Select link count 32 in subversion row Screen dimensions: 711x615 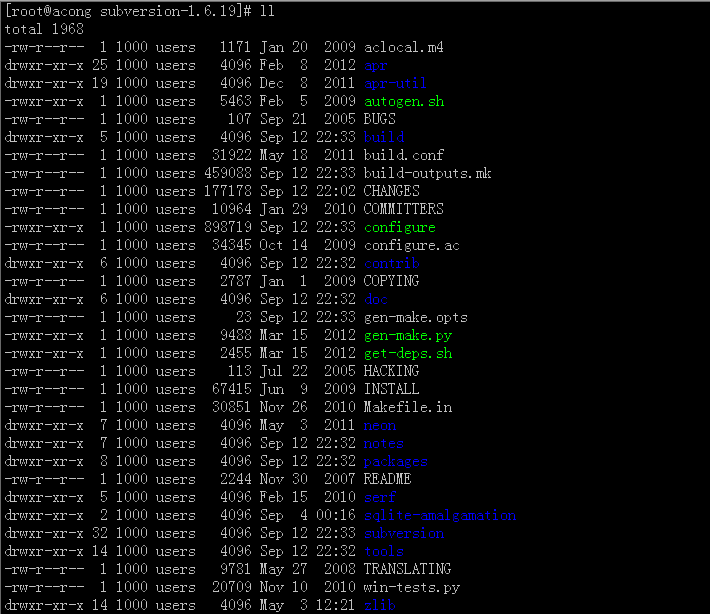pyautogui.click(x=100, y=533)
